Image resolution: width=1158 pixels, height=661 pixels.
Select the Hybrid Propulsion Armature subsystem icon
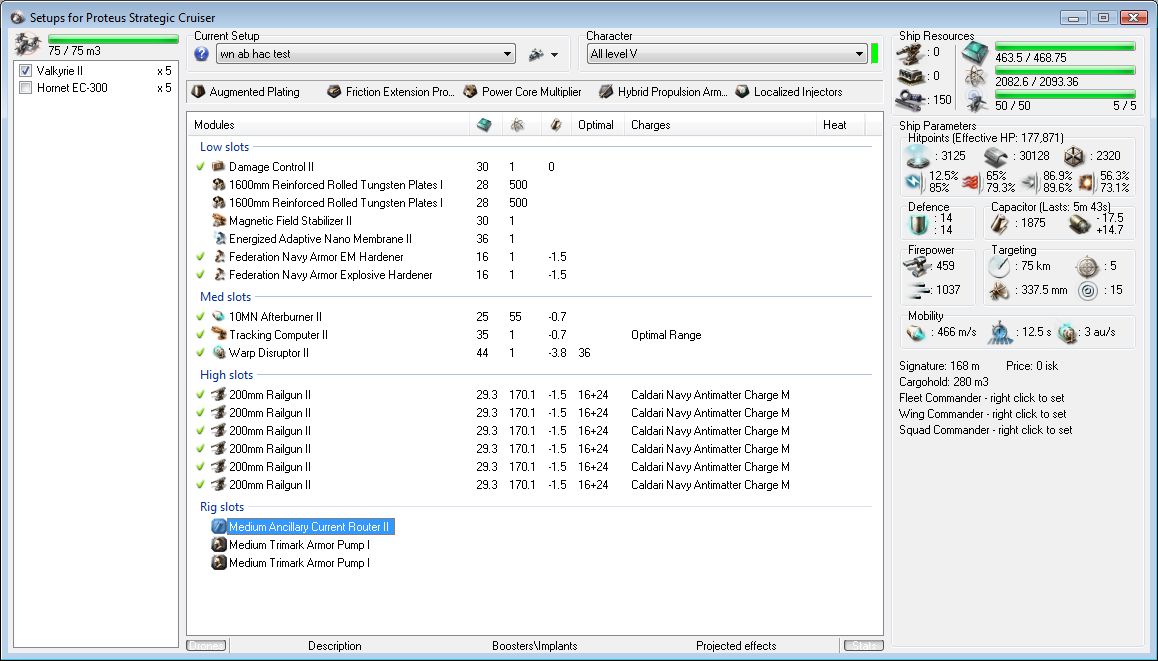pos(606,92)
